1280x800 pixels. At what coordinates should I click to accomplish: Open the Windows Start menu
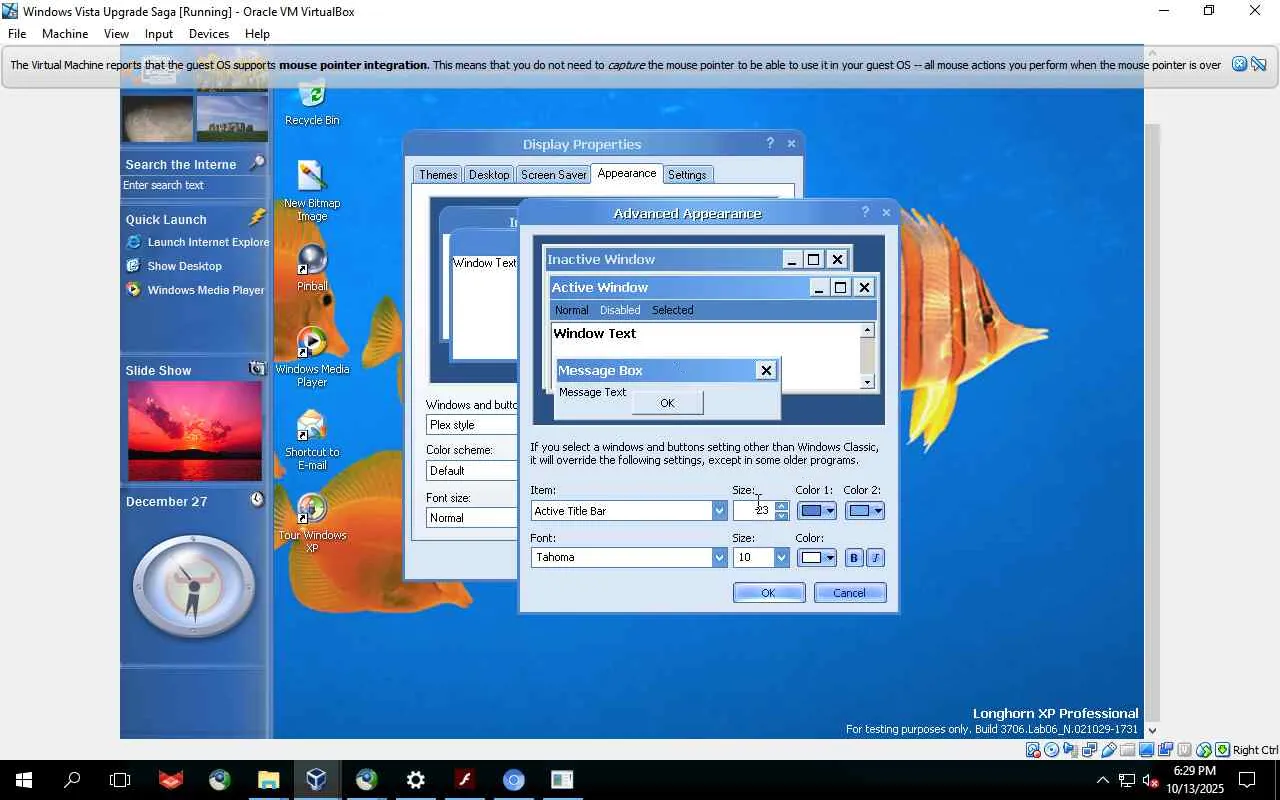(x=24, y=780)
